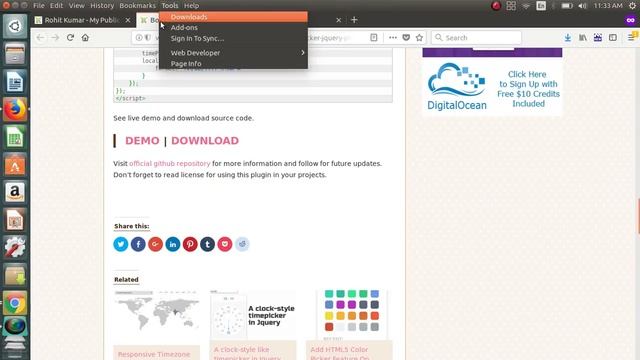Open LibreOffice Calc from the dock

(15, 137)
